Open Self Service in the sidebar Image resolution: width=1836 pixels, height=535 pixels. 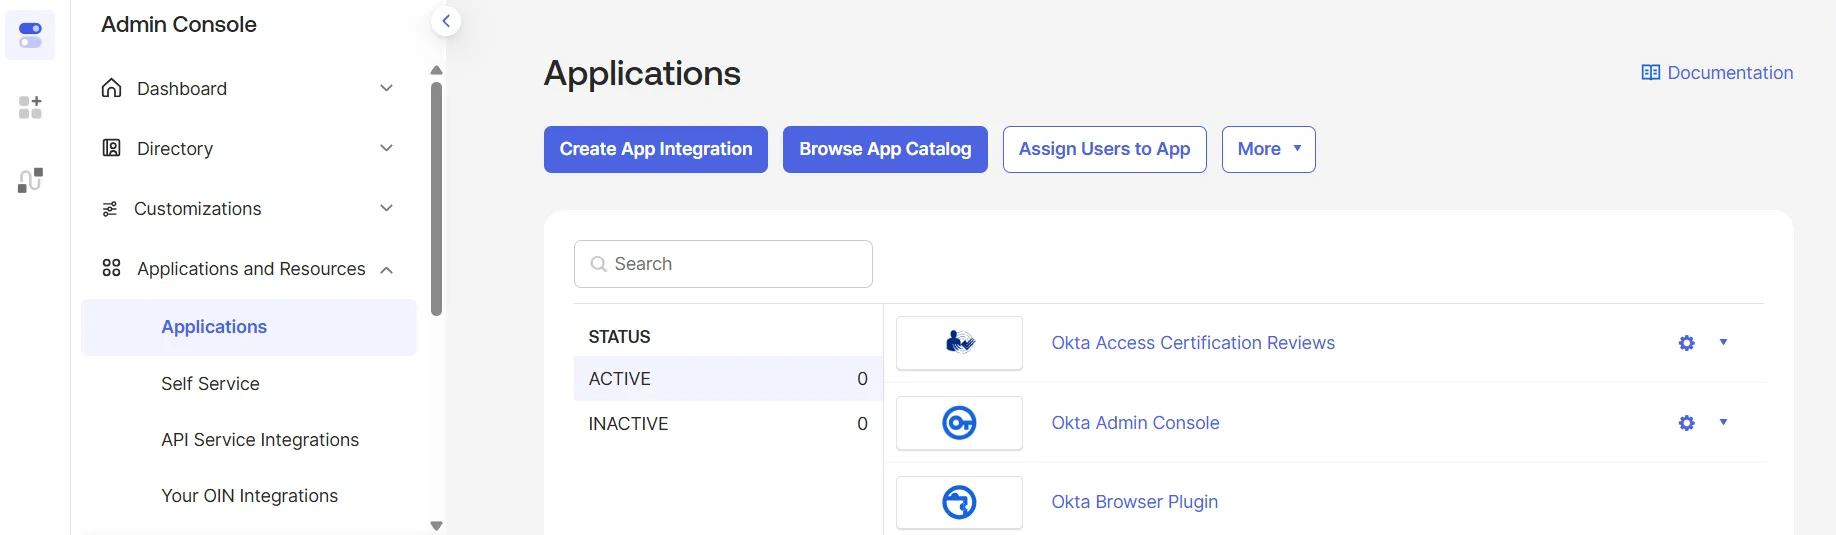[x=210, y=384]
